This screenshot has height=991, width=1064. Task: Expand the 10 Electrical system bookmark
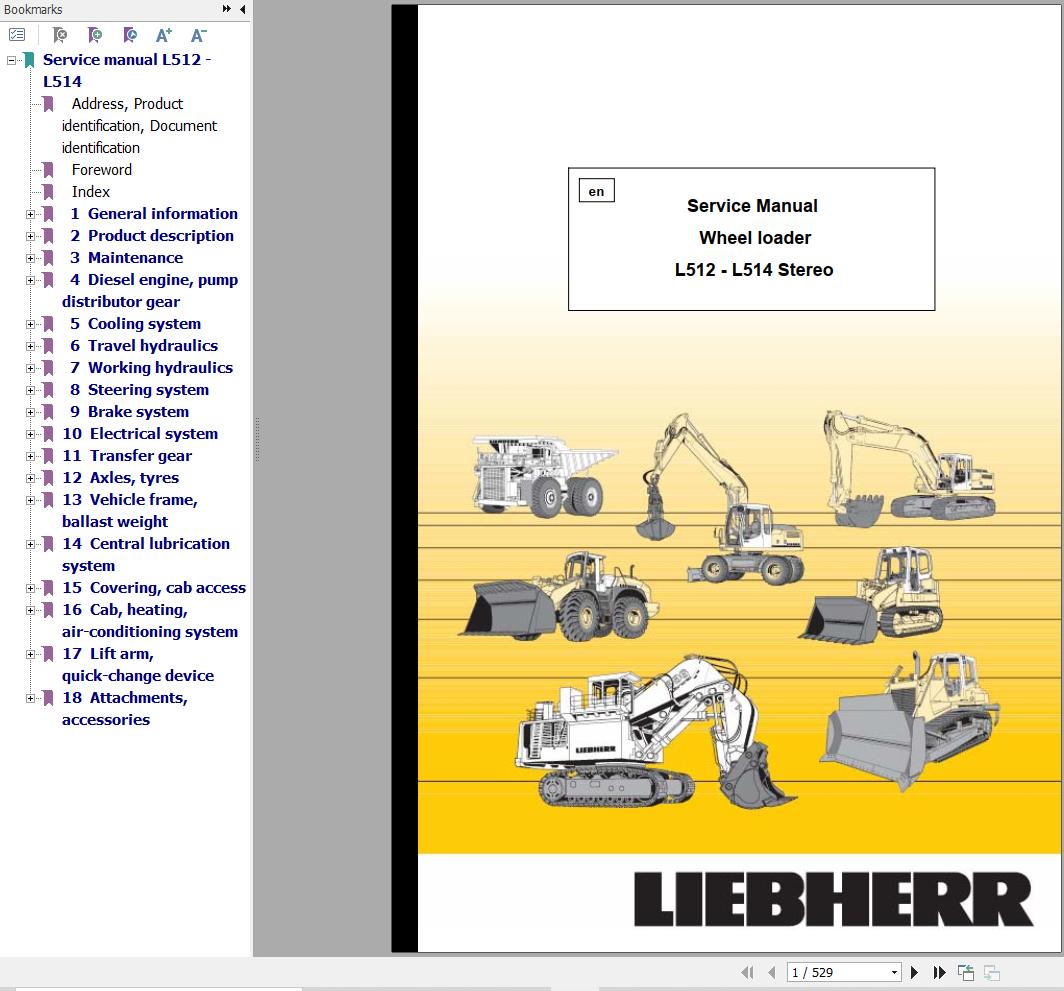click(x=30, y=434)
